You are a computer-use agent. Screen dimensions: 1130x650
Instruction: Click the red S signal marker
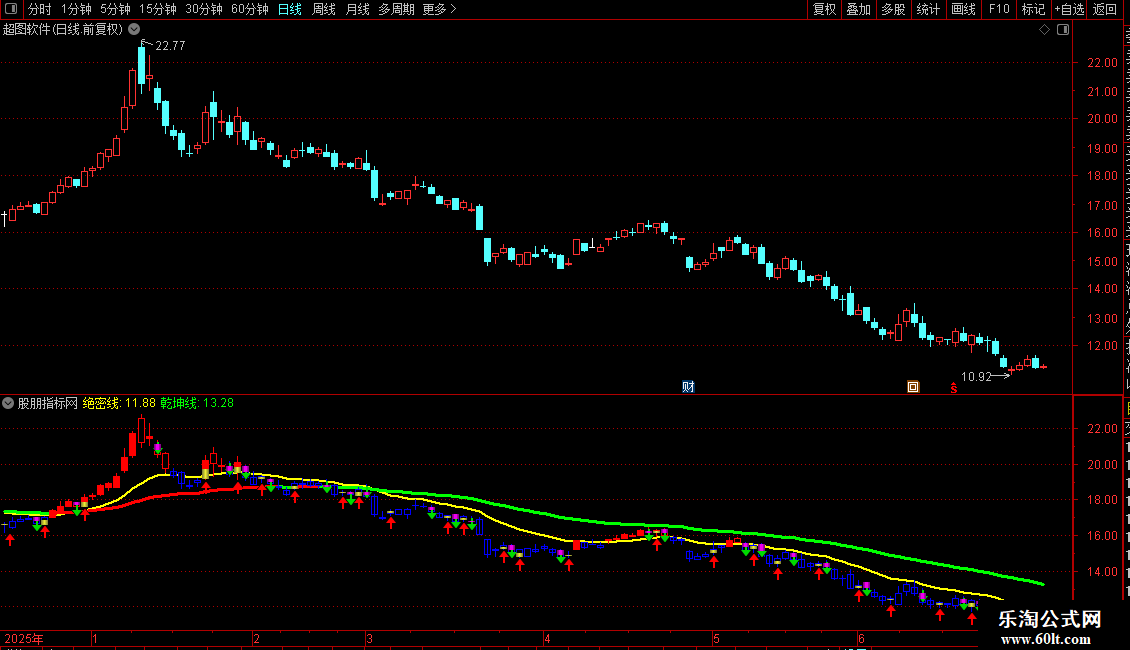[953, 388]
